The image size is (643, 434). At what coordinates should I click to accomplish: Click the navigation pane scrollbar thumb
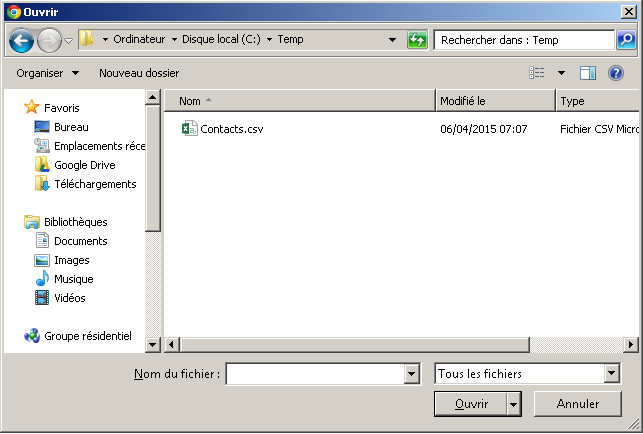click(153, 168)
